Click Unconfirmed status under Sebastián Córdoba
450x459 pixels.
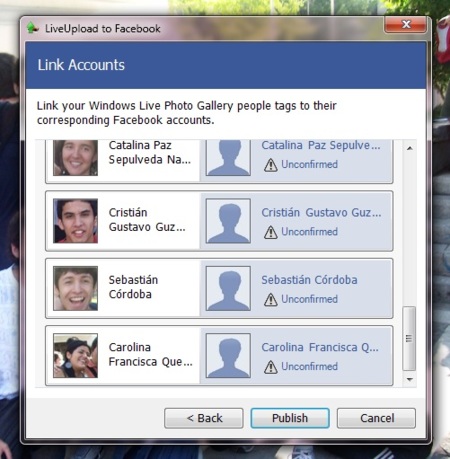click(309, 299)
